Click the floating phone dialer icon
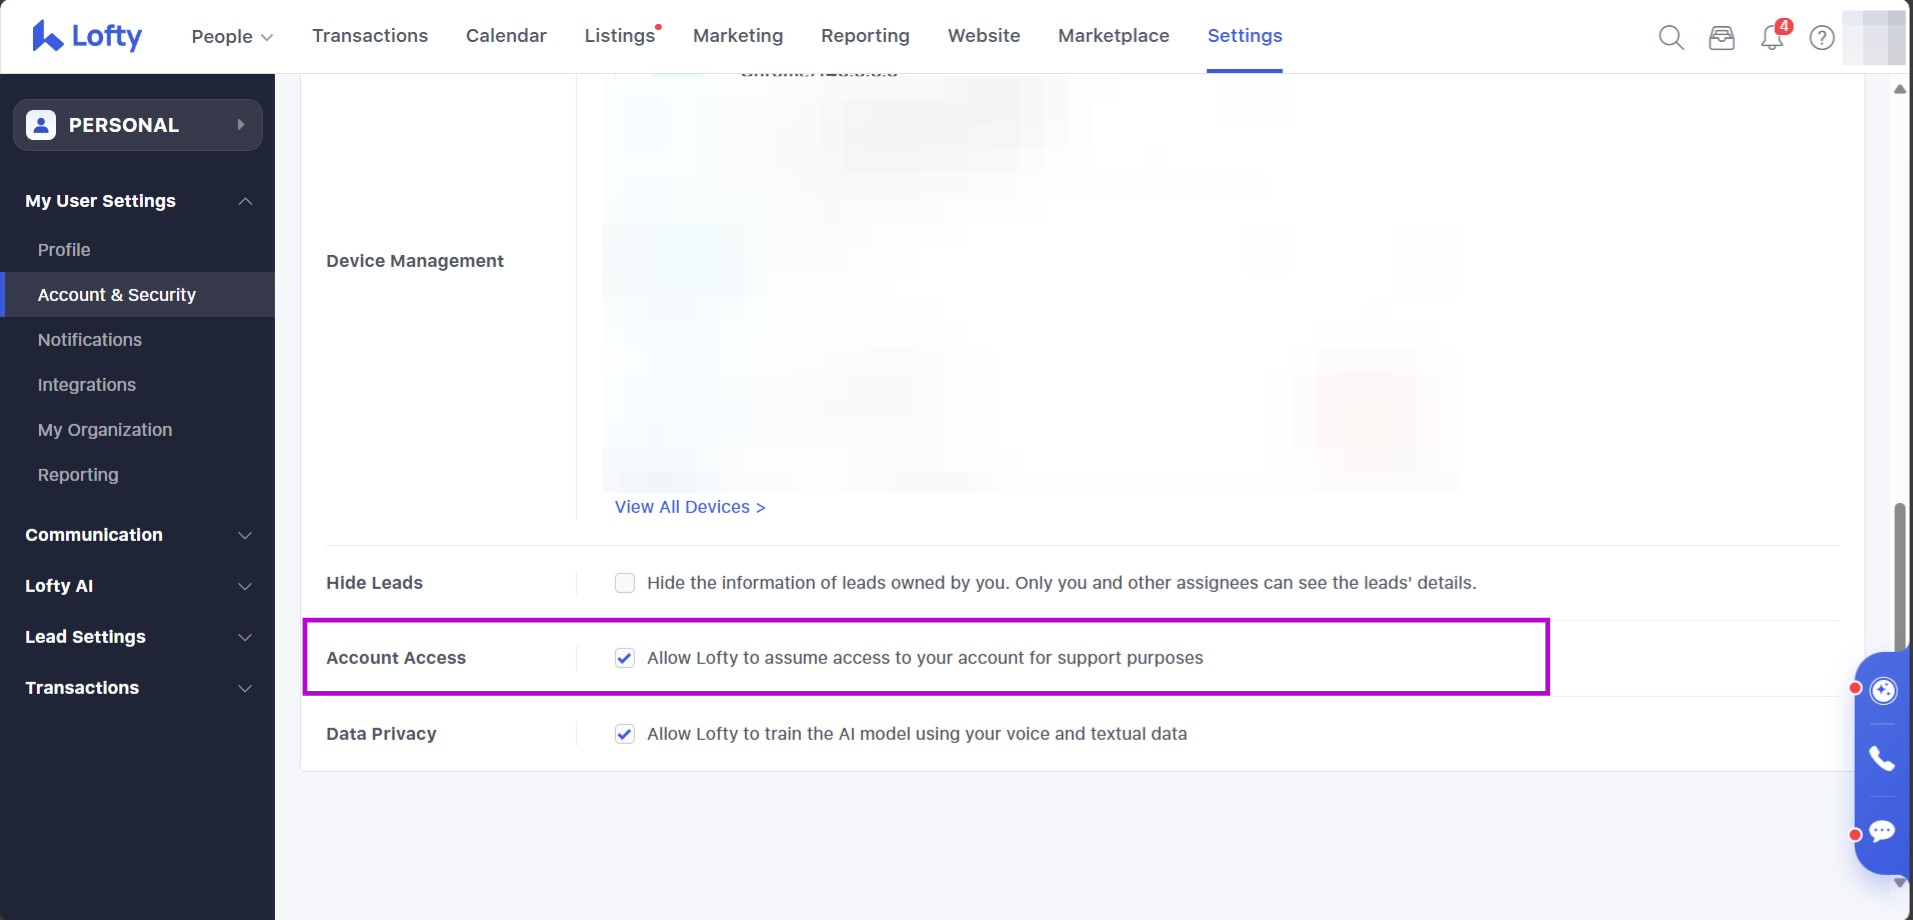1913x920 pixels. coord(1882,759)
